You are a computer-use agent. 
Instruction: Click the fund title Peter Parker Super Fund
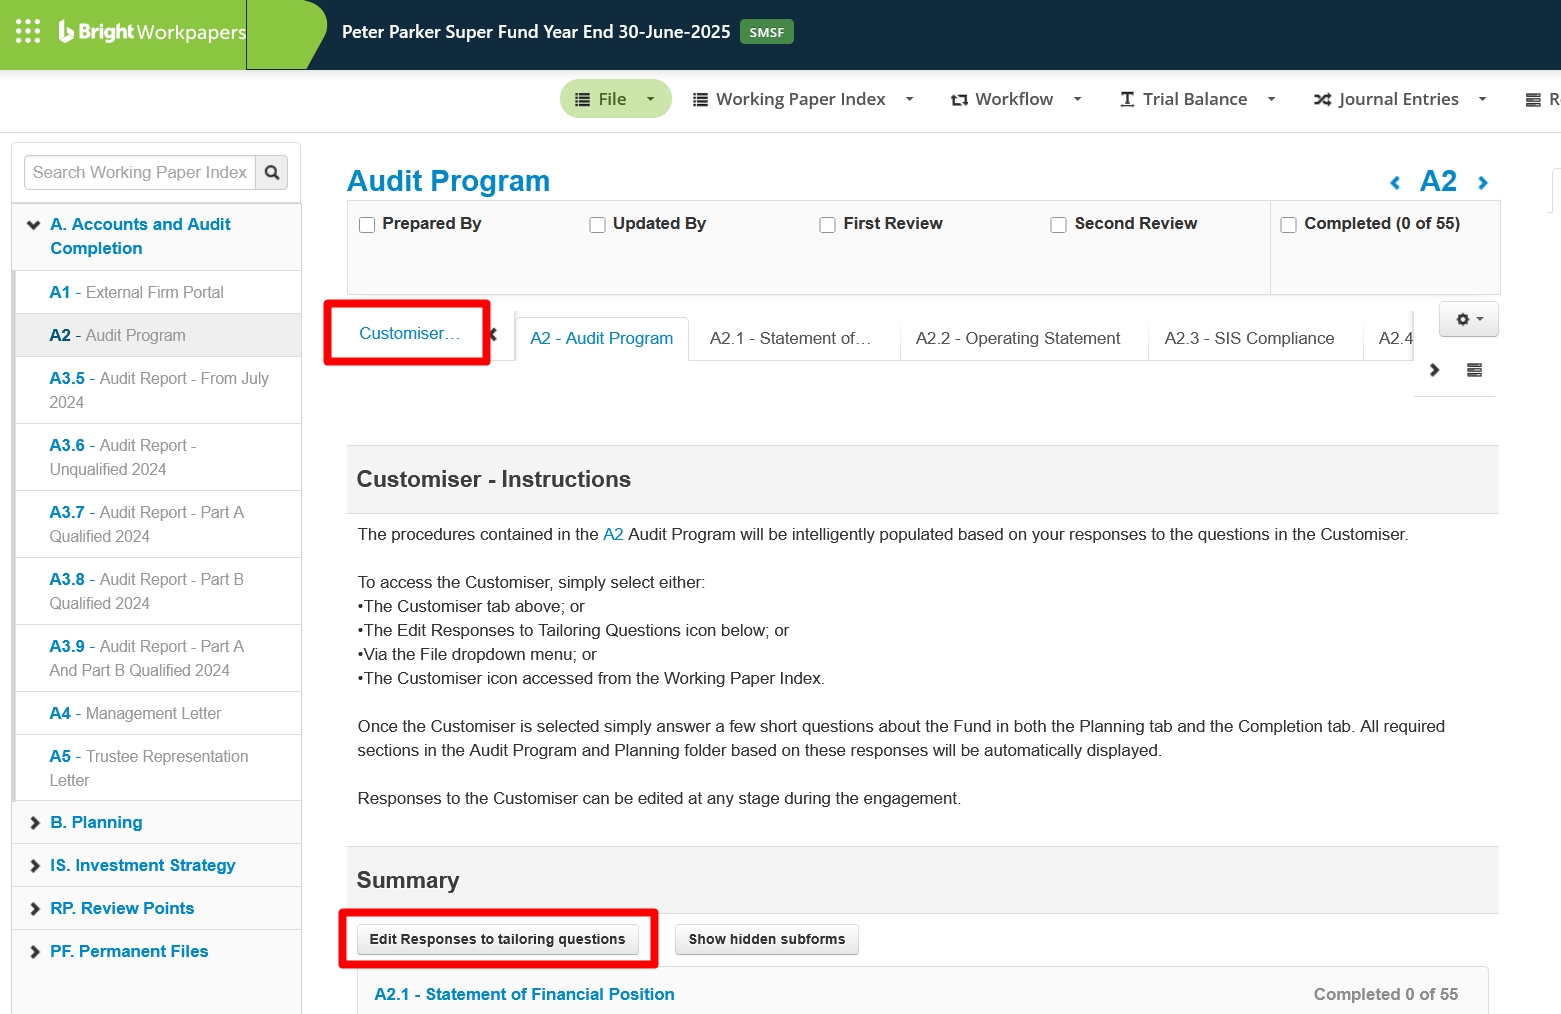point(536,32)
